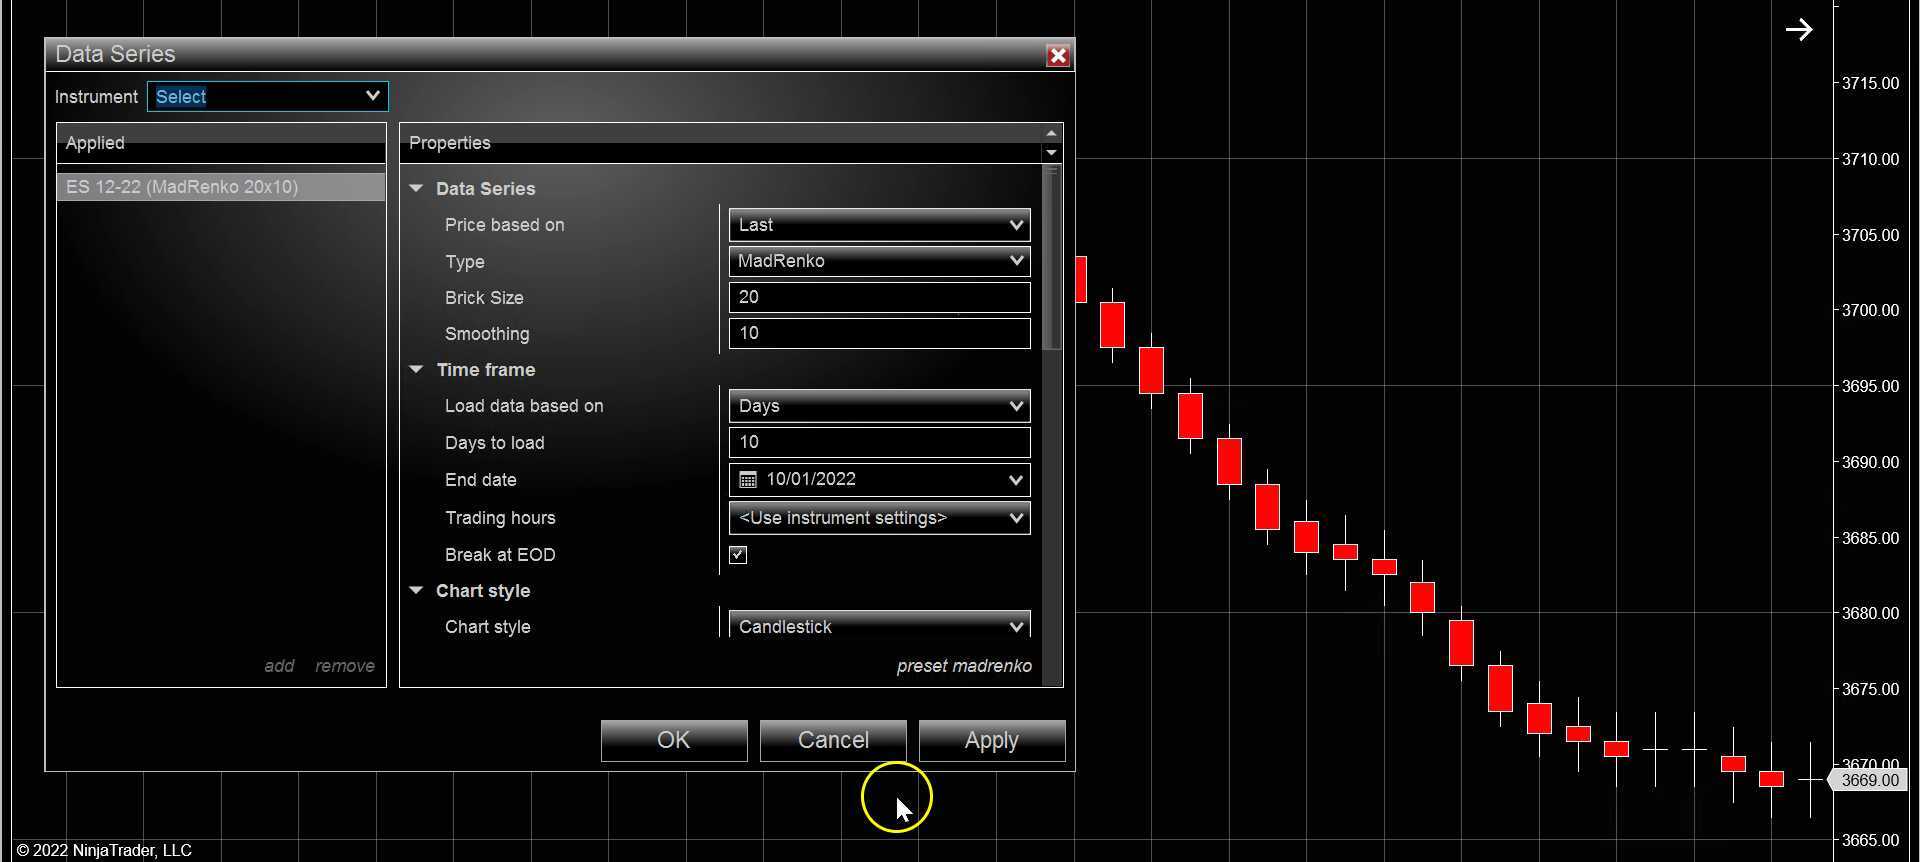This screenshot has height=862, width=1920.
Task: Click the OK button
Action: (x=673, y=740)
